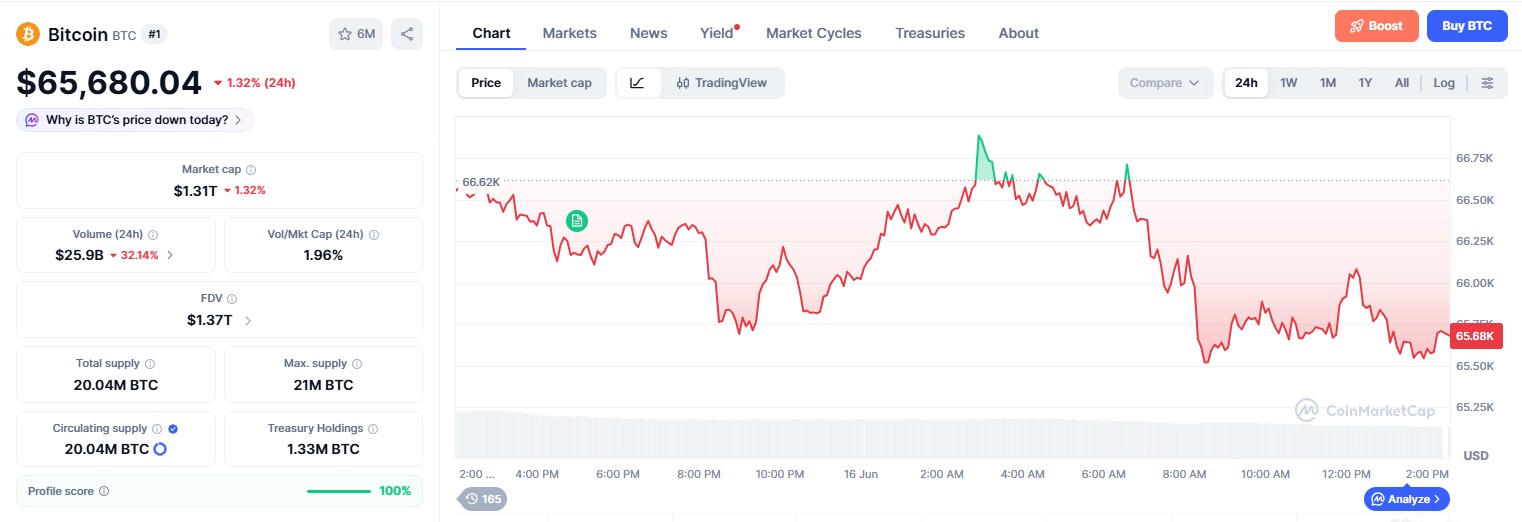Click the red 65.68K current price tag

coord(1475,336)
